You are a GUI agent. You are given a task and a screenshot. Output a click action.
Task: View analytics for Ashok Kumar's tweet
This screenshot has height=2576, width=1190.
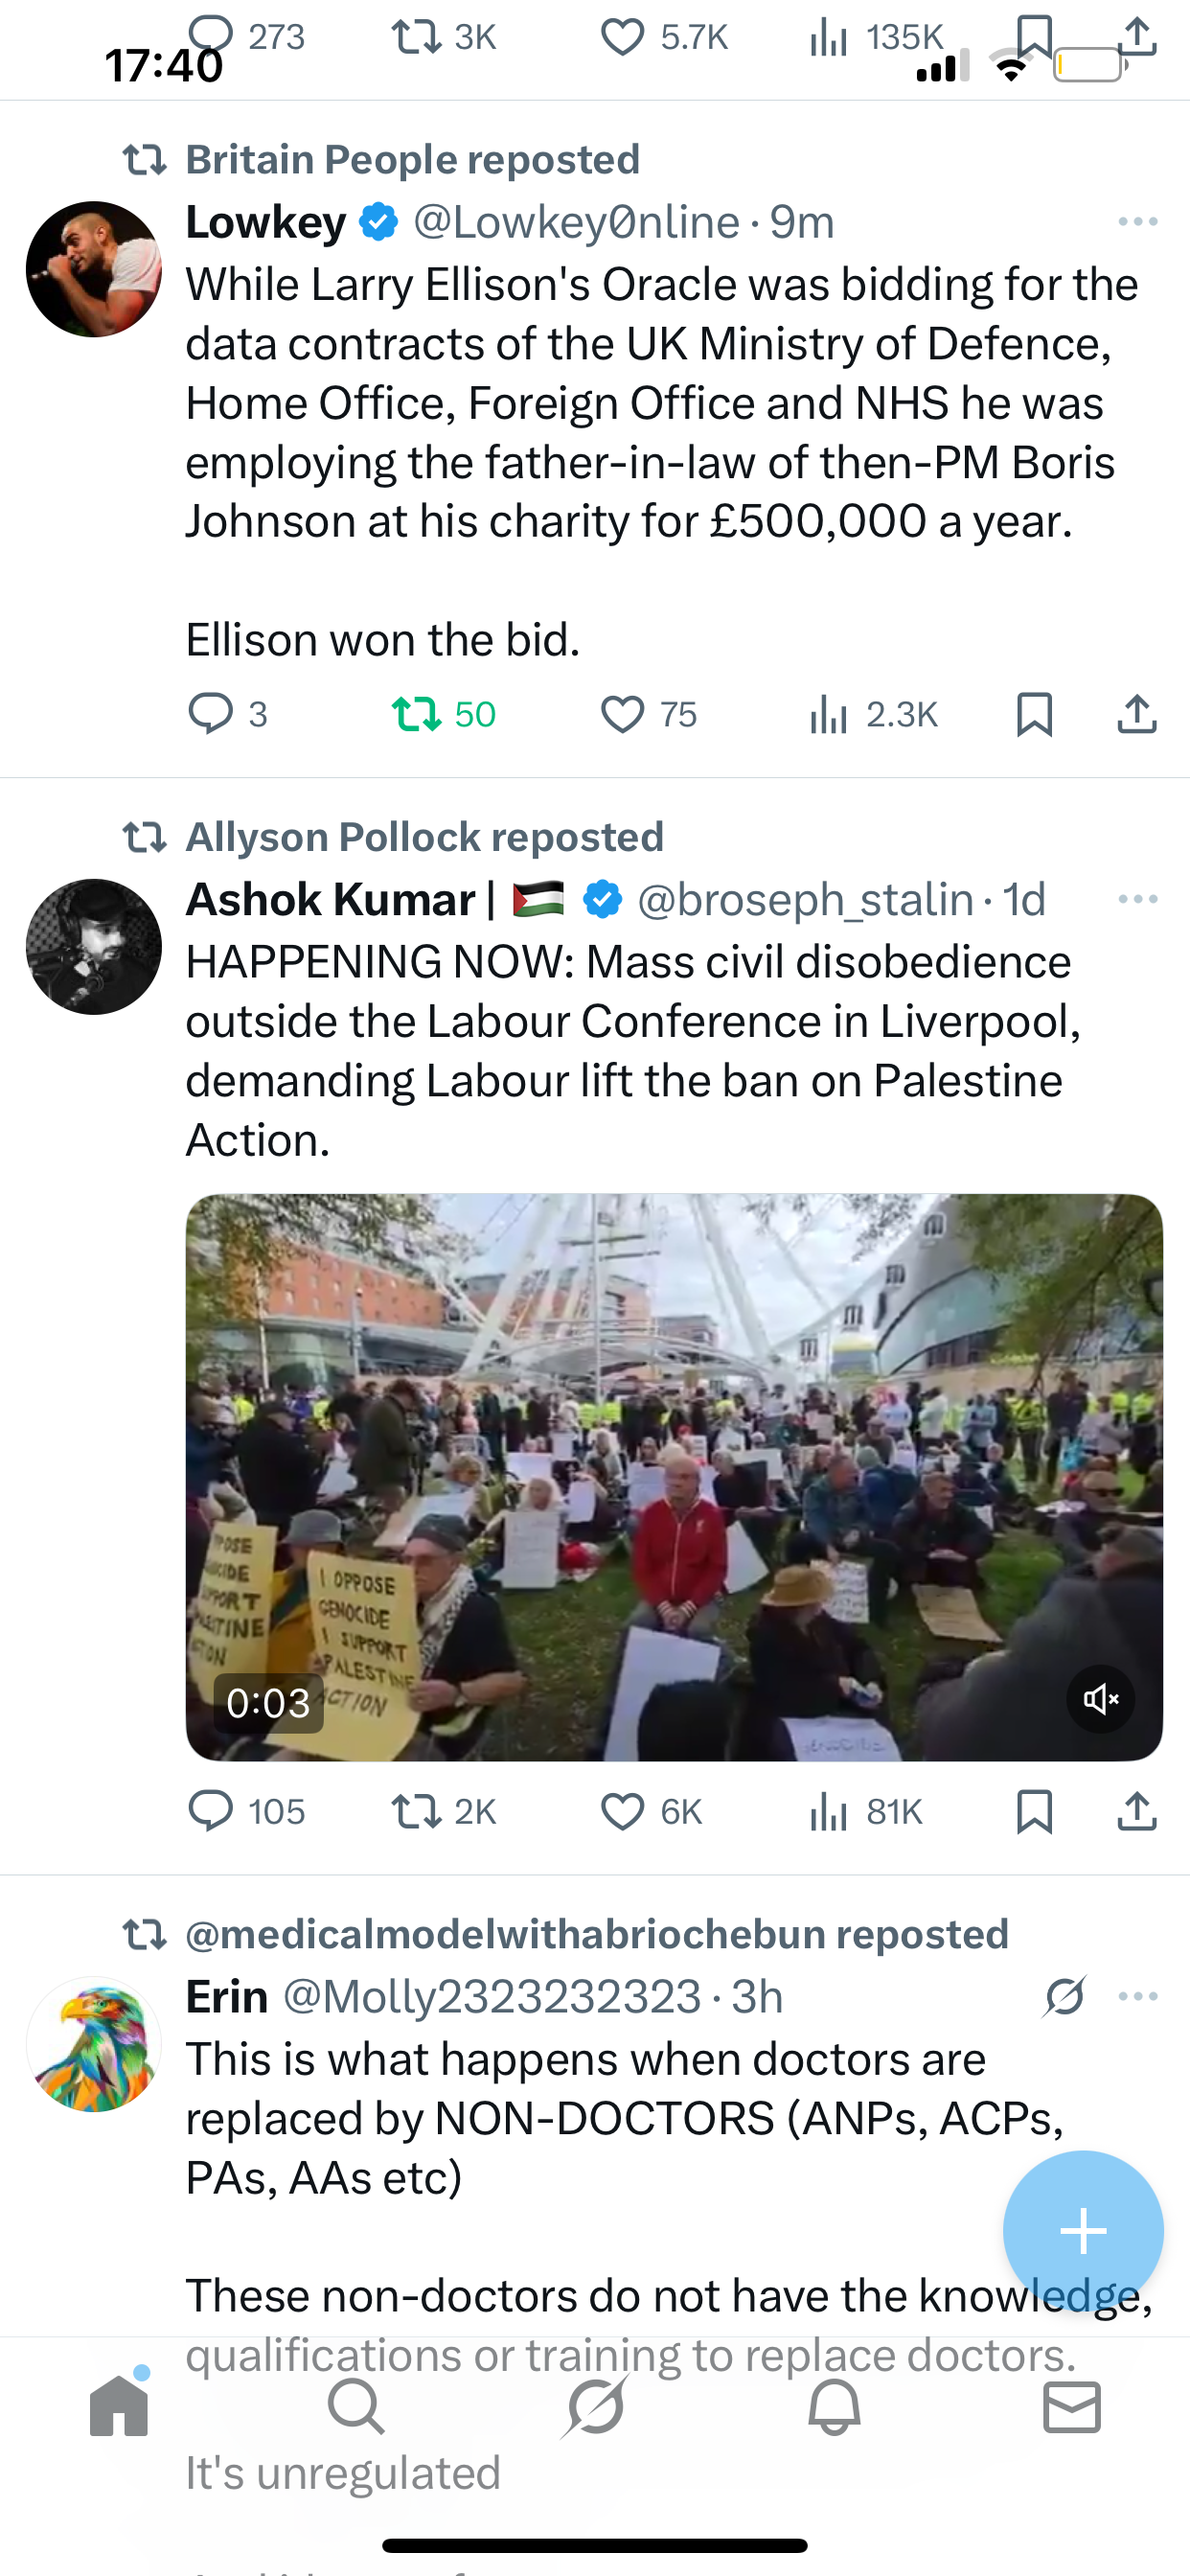tap(828, 1811)
